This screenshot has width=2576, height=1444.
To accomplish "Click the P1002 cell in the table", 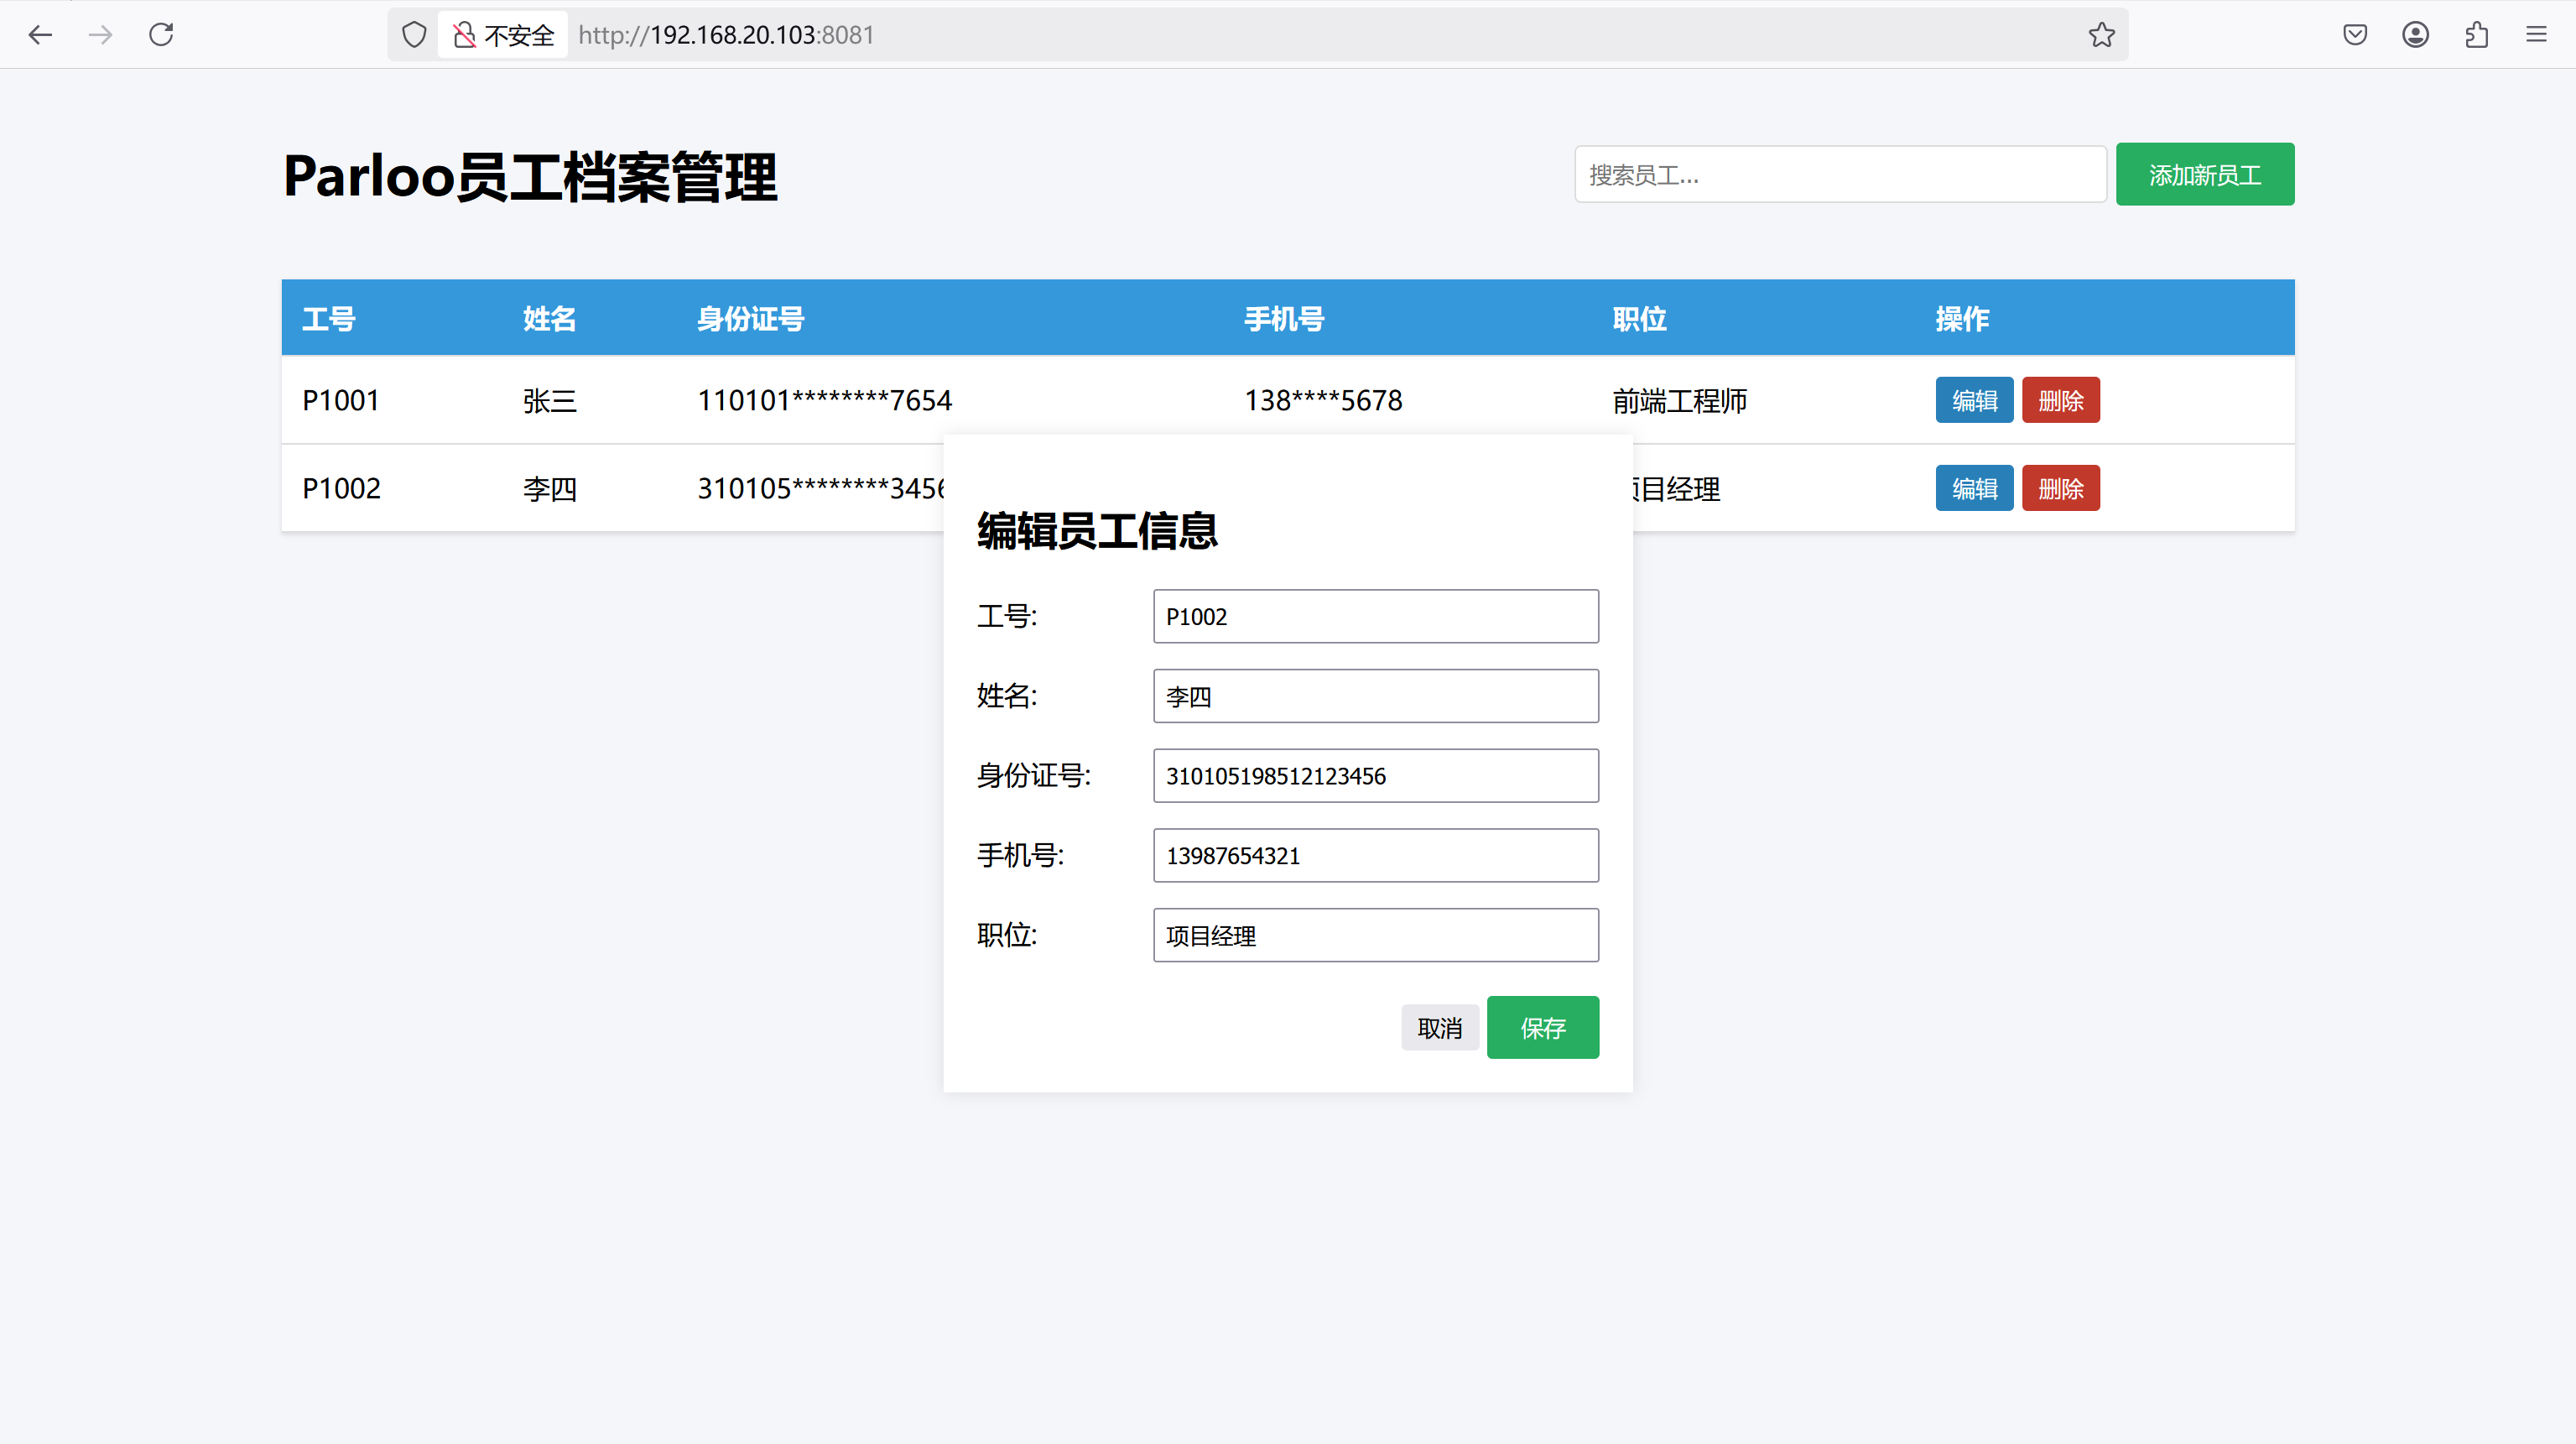I will tap(341, 488).
